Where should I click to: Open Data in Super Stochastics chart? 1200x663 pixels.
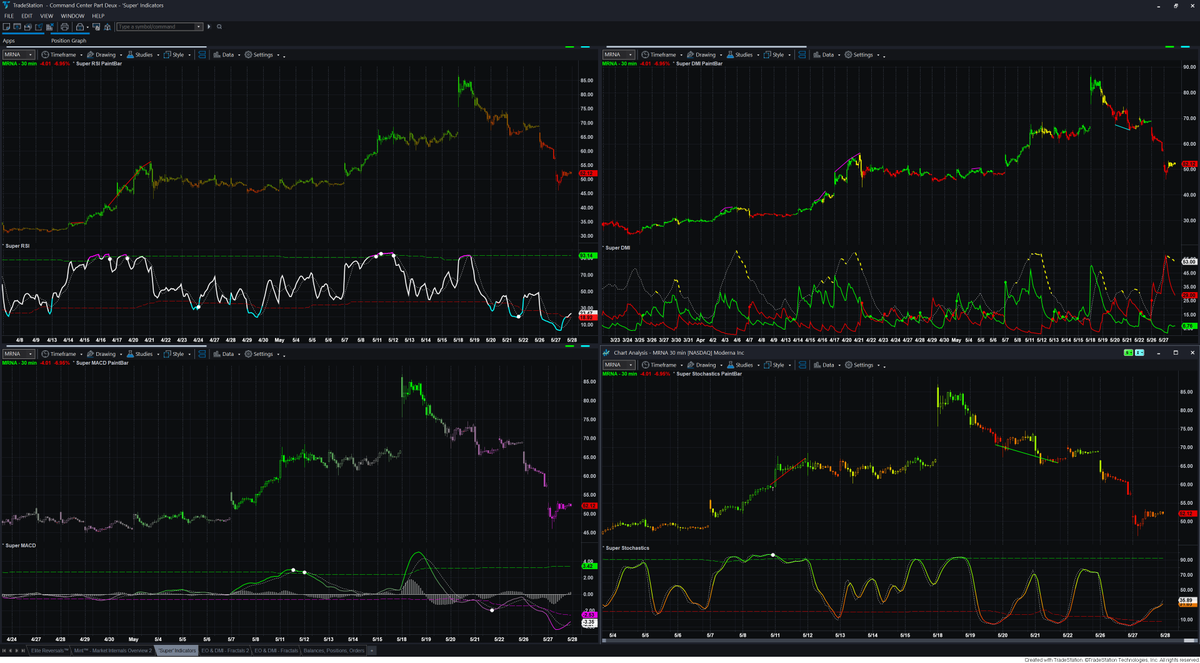coord(826,365)
